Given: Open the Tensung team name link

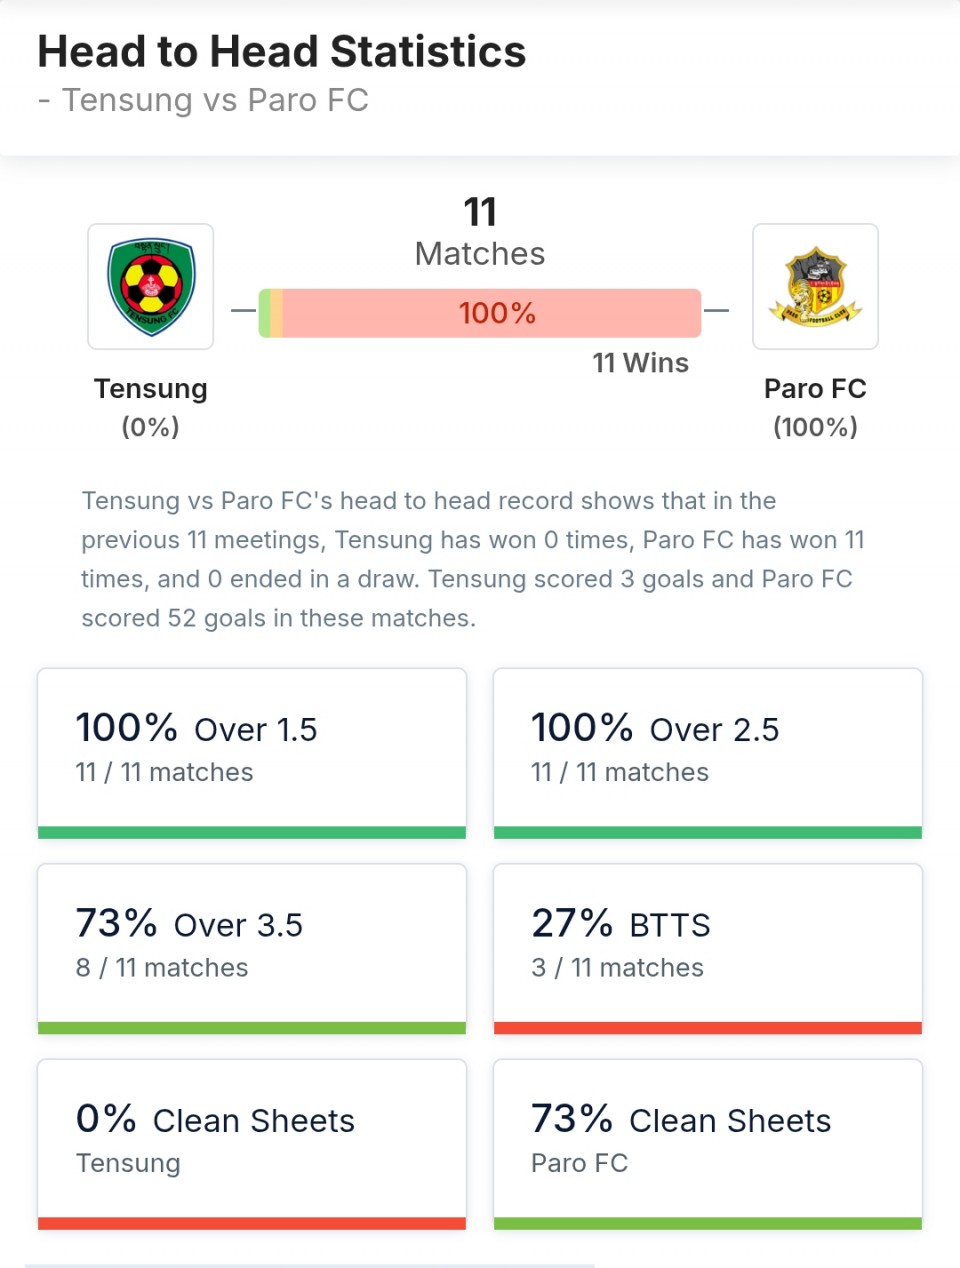Looking at the screenshot, I should pyautogui.click(x=151, y=389).
